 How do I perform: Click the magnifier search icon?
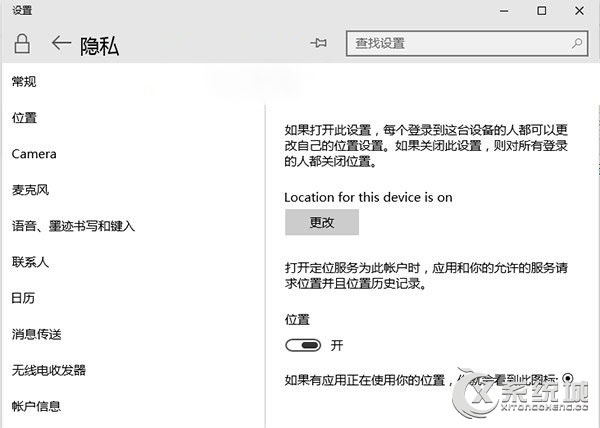[x=577, y=43]
